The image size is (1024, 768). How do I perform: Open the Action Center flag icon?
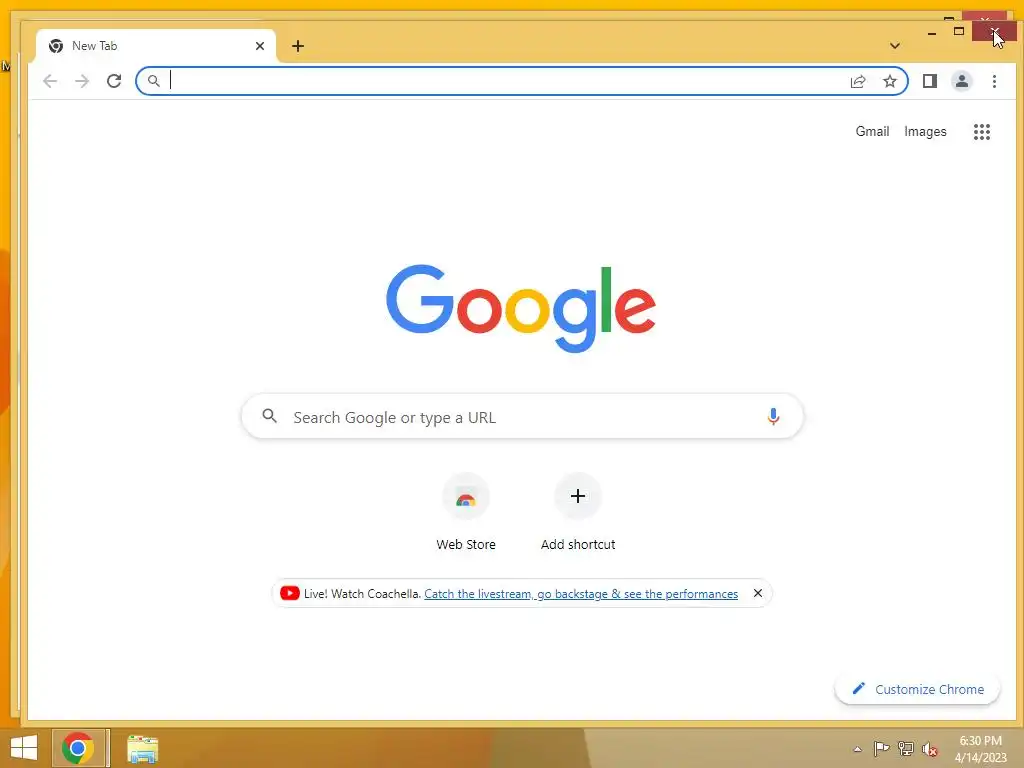point(881,749)
